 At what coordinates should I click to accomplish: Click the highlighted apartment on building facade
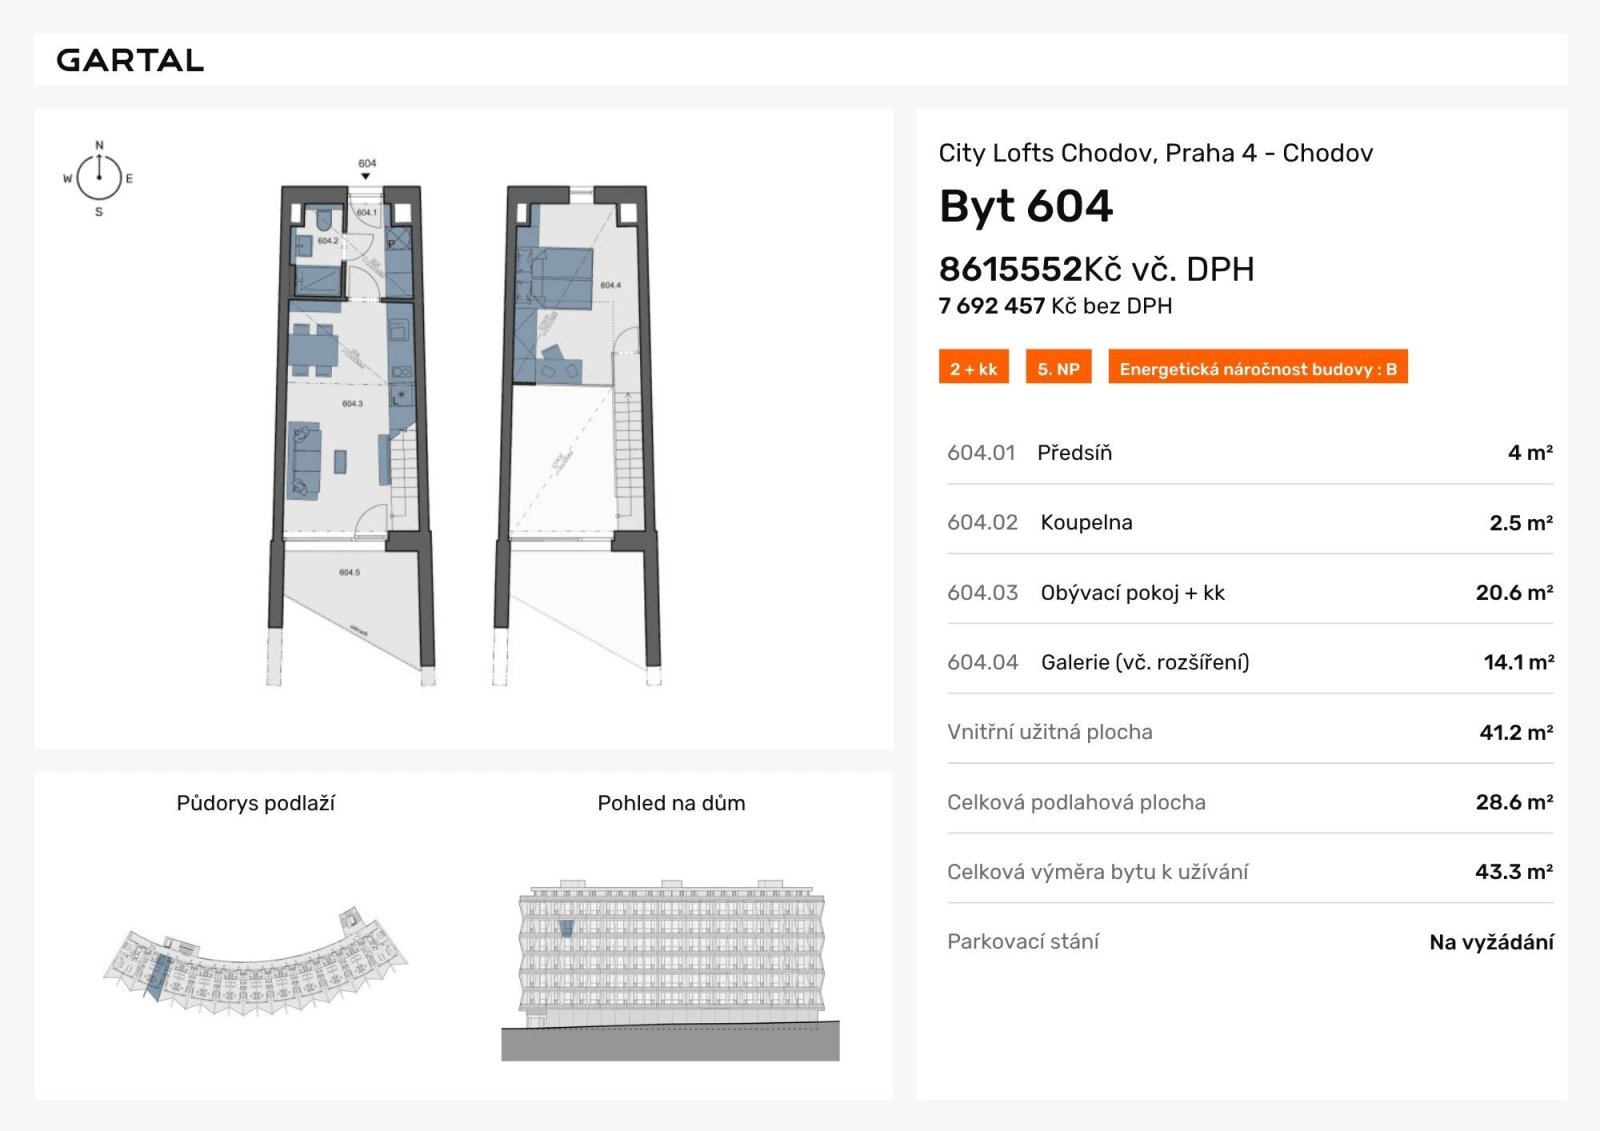click(566, 928)
